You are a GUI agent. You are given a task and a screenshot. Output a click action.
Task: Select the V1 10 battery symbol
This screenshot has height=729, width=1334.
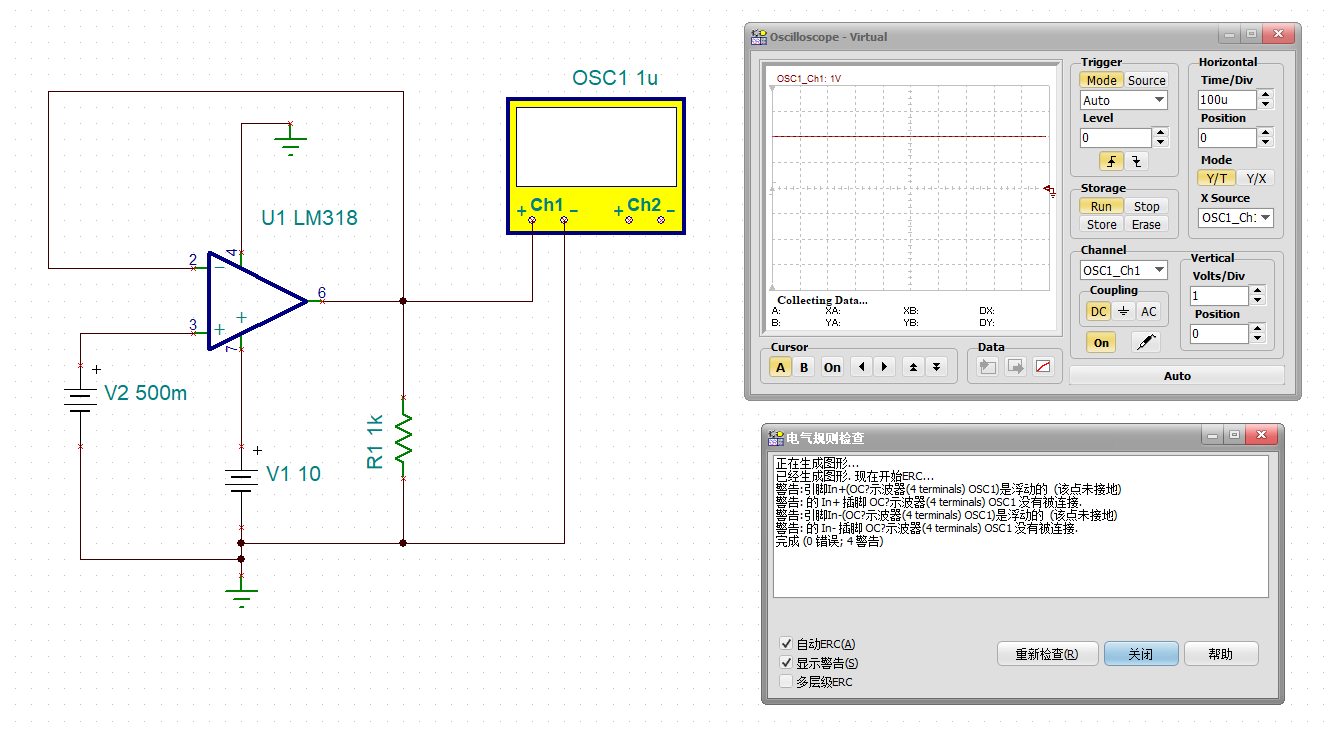click(x=241, y=482)
